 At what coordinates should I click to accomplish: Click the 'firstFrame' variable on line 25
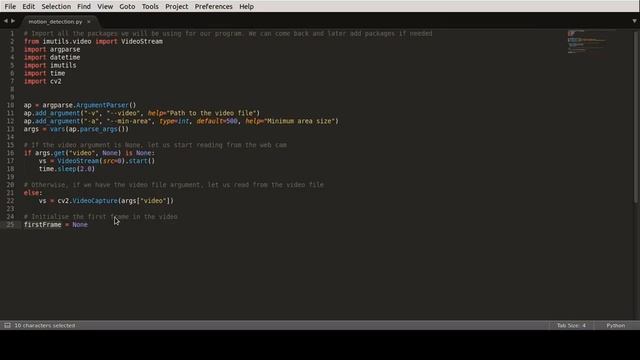(x=42, y=224)
